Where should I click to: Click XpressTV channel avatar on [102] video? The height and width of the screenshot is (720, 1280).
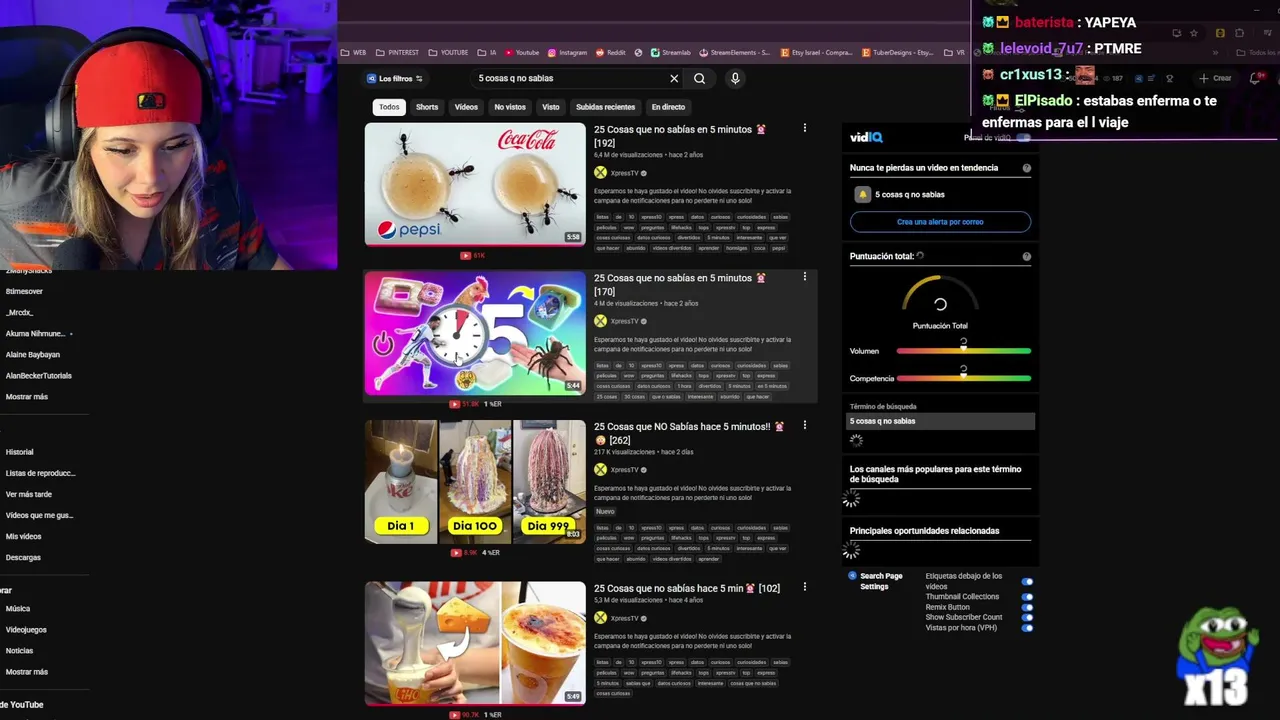click(600, 618)
